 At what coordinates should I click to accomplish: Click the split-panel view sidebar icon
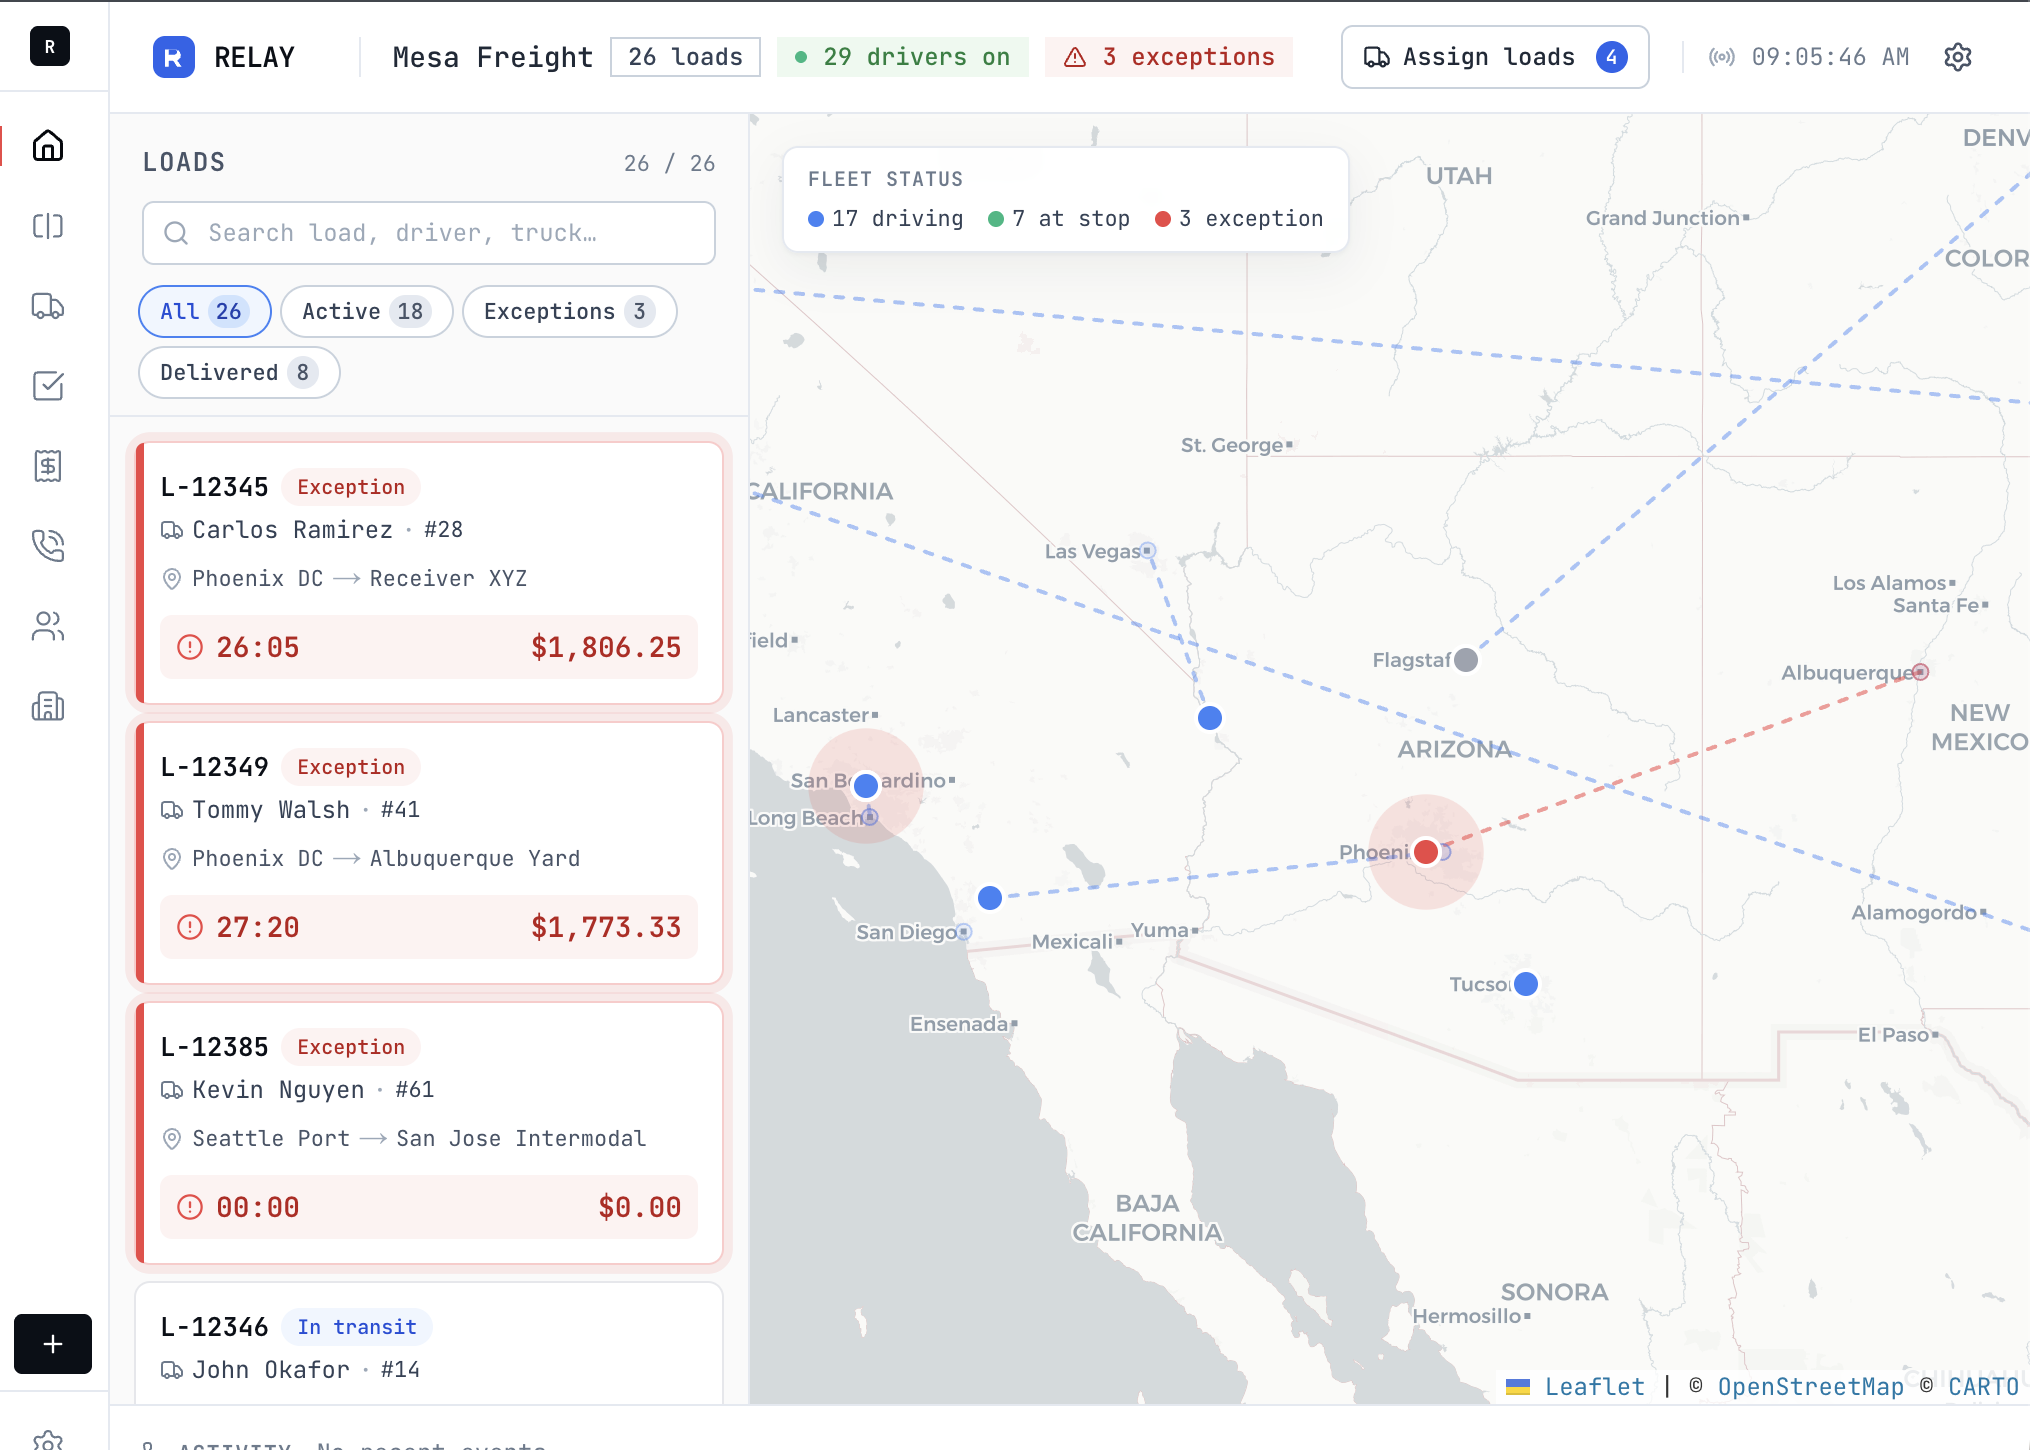click(x=48, y=226)
